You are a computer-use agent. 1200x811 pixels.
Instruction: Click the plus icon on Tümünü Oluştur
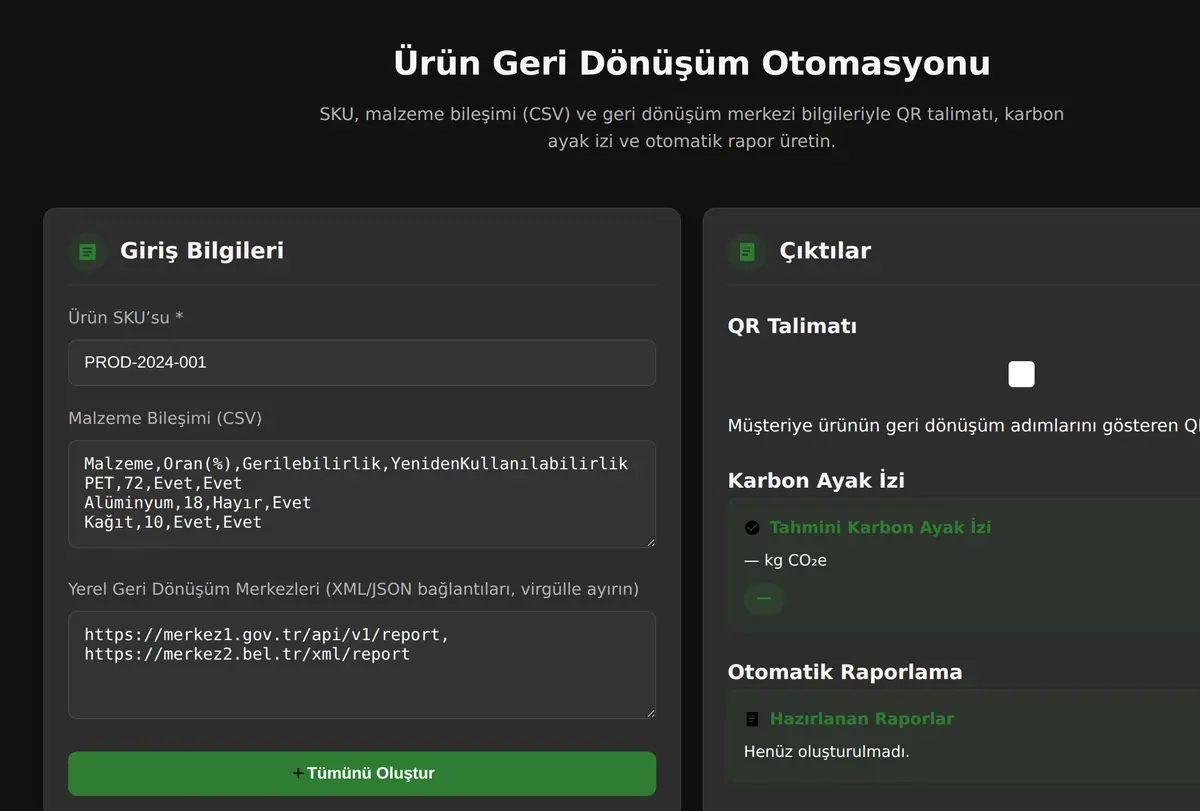pyautogui.click(x=298, y=773)
